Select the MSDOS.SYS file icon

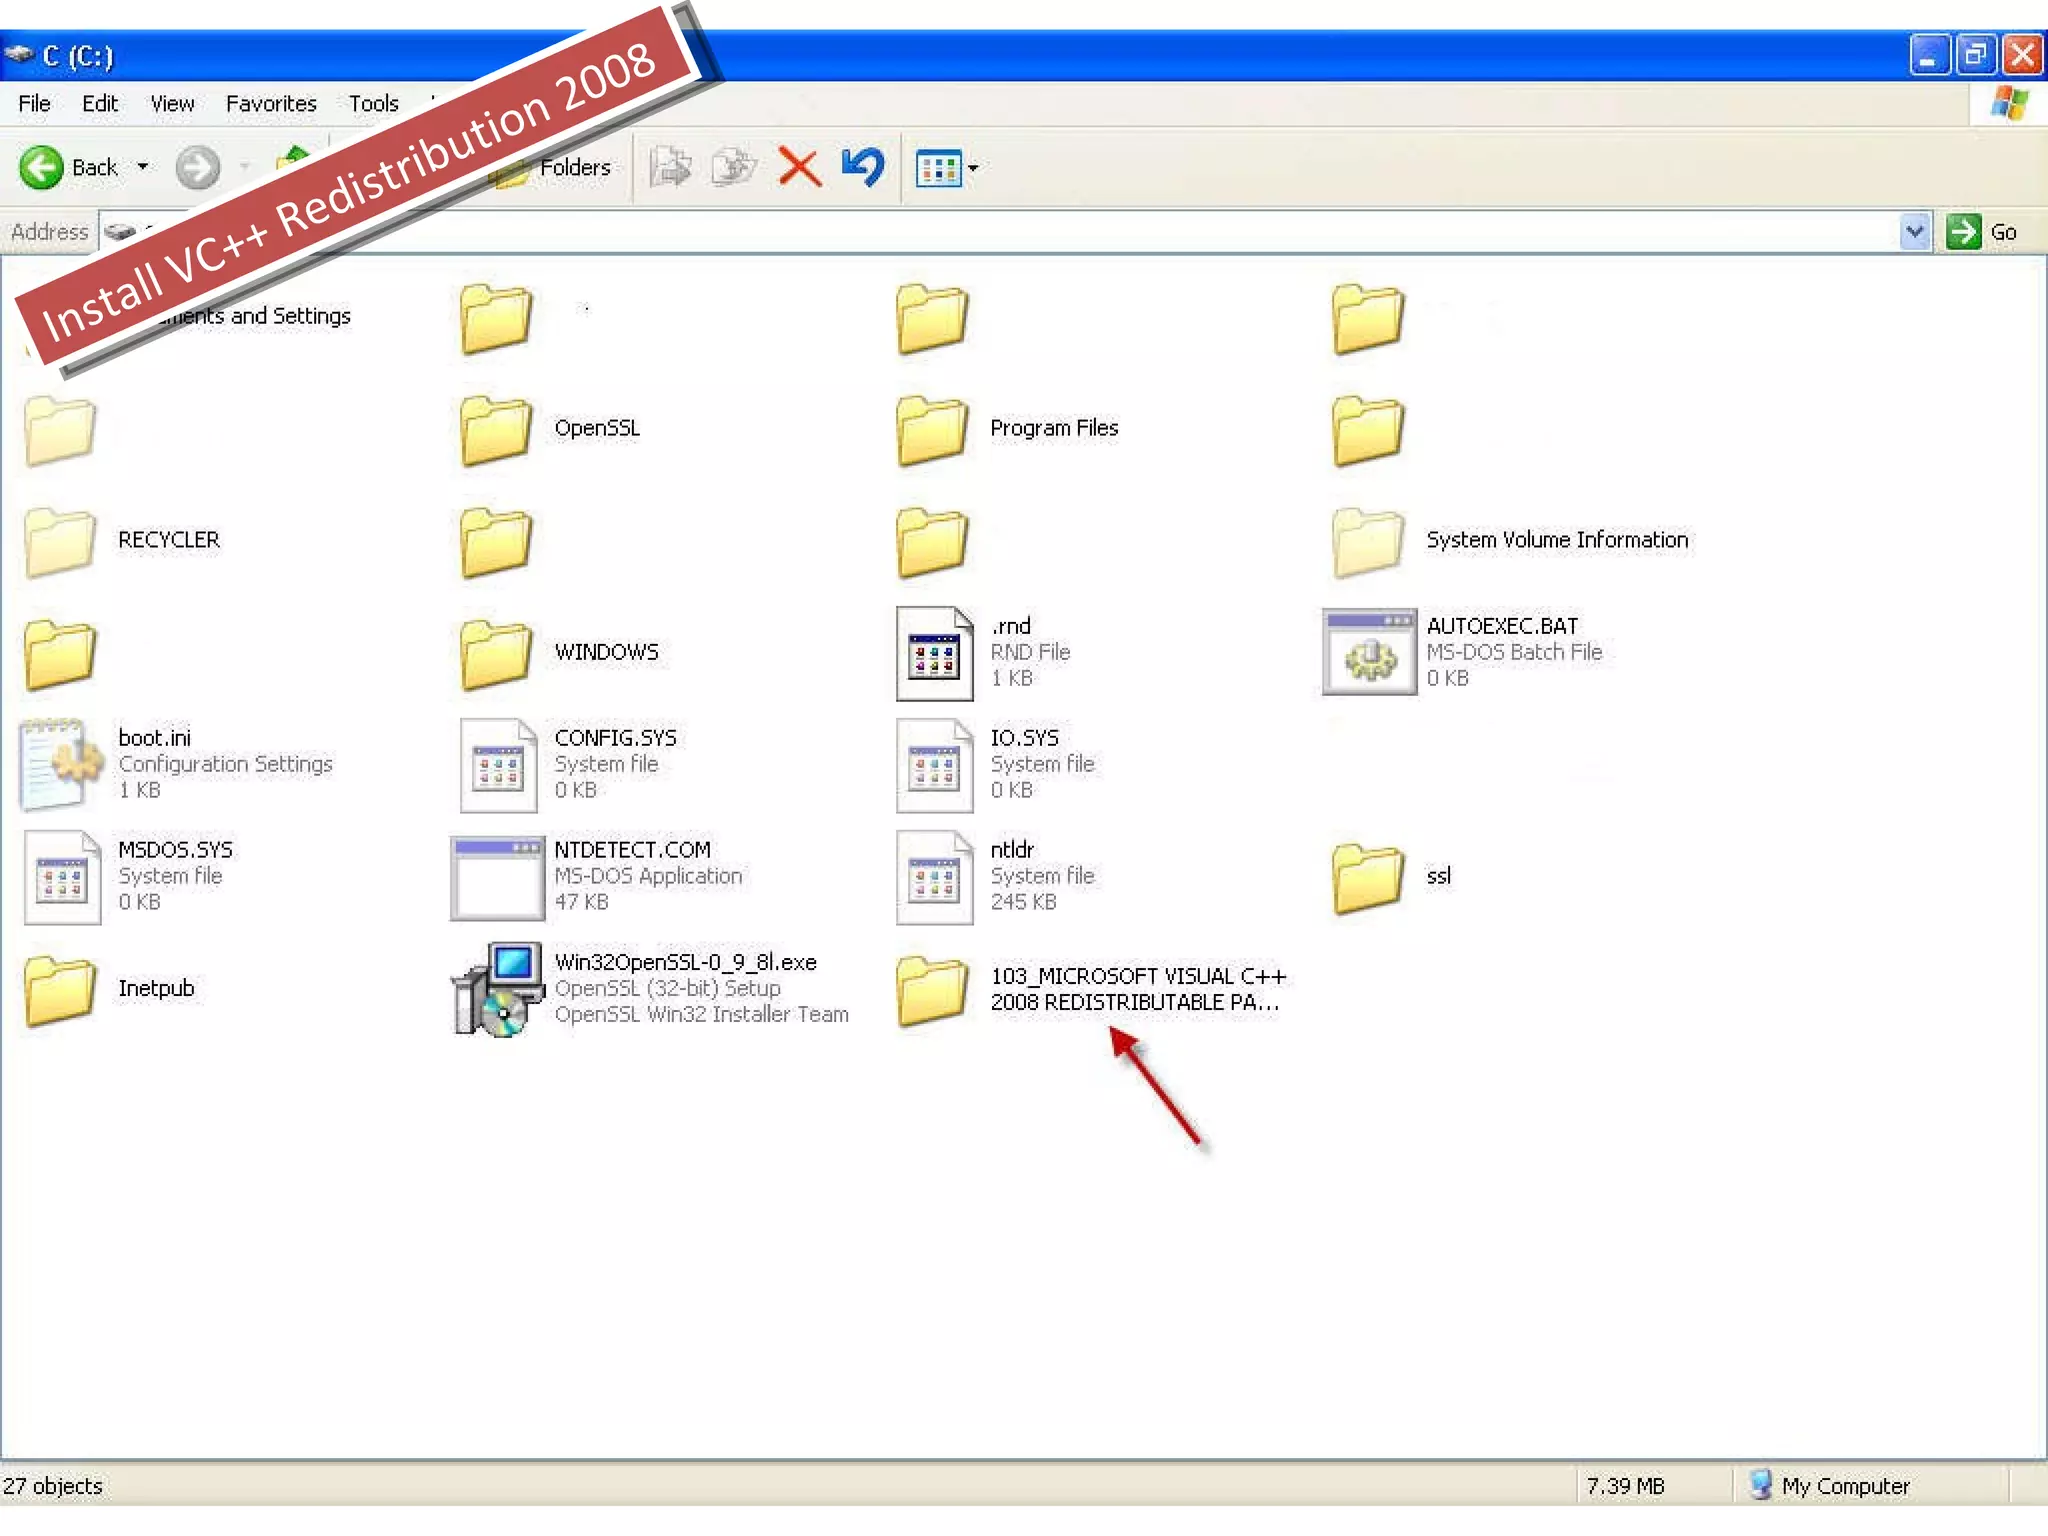pyautogui.click(x=62, y=877)
